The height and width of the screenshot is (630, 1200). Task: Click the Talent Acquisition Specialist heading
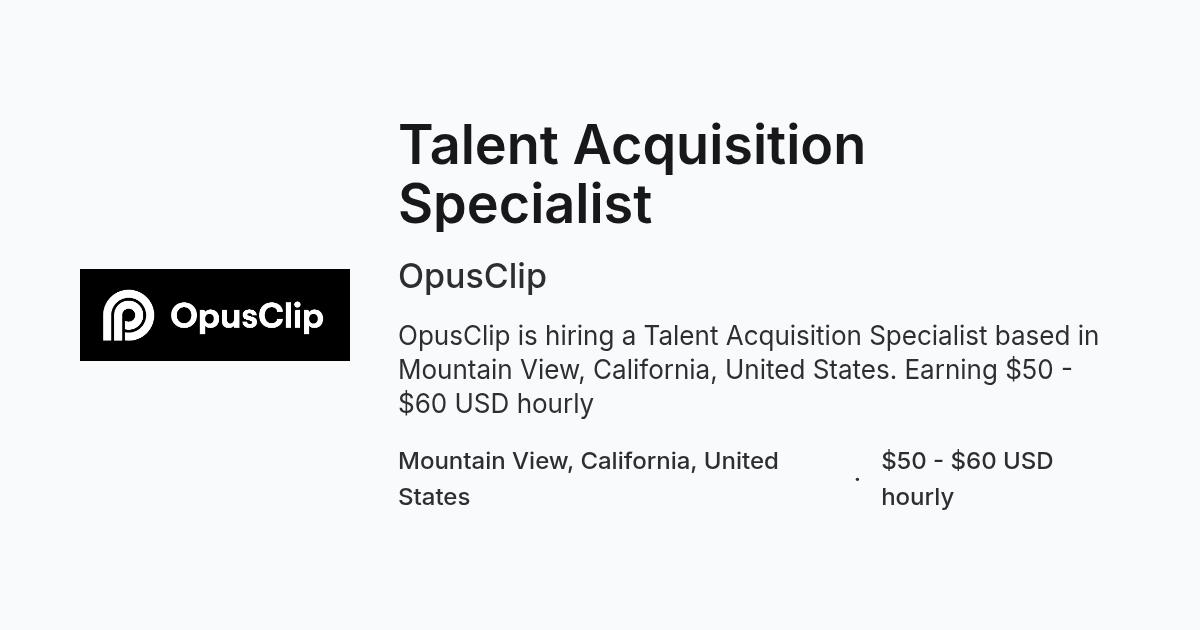tap(632, 174)
